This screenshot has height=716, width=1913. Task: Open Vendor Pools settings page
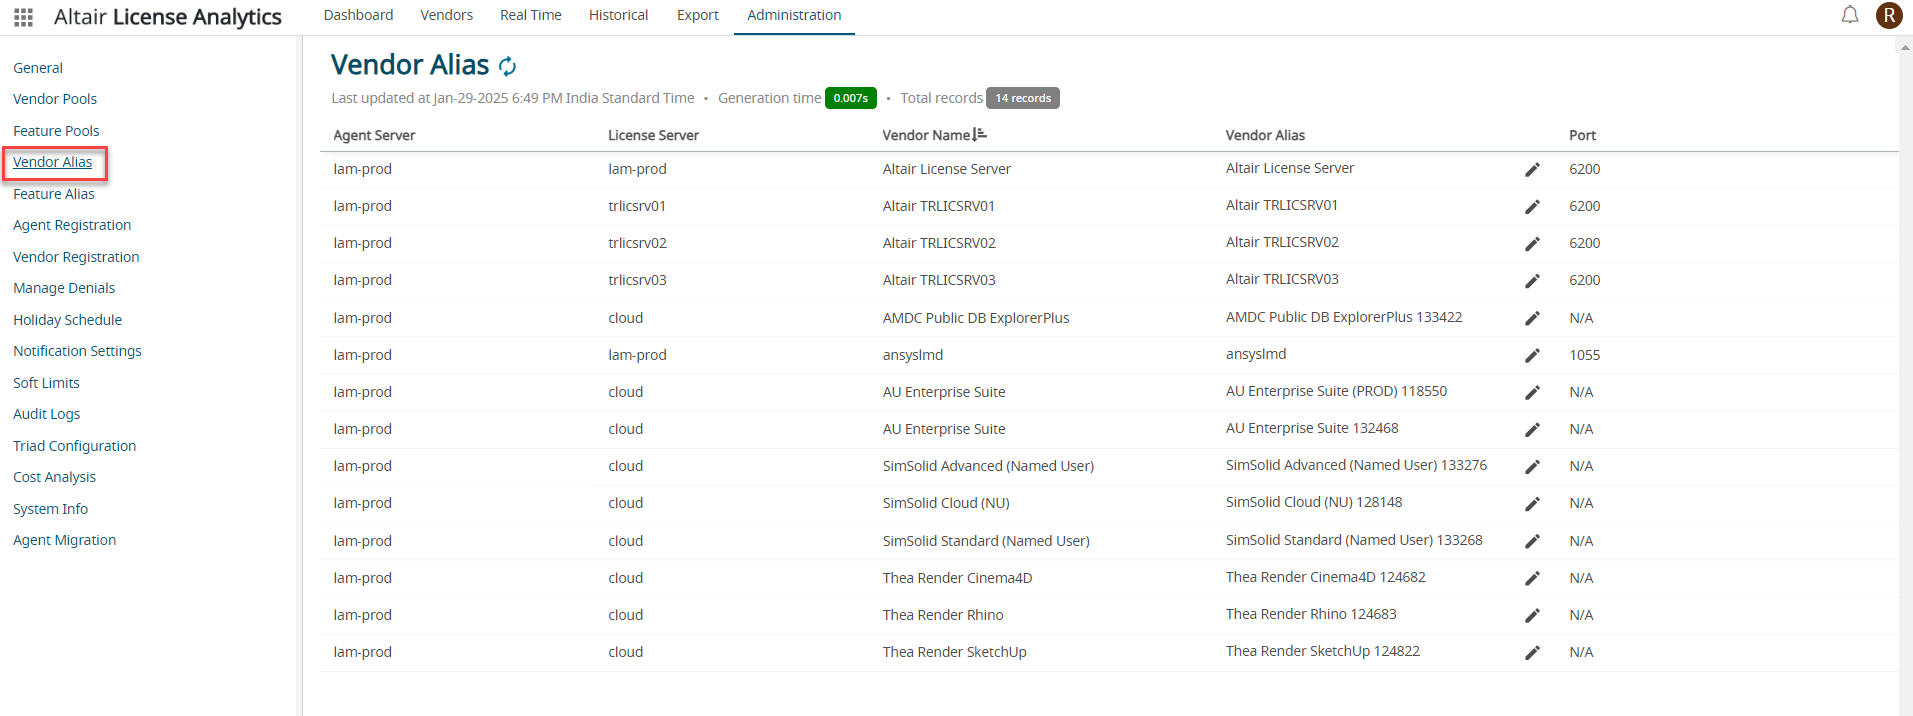point(55,99)
